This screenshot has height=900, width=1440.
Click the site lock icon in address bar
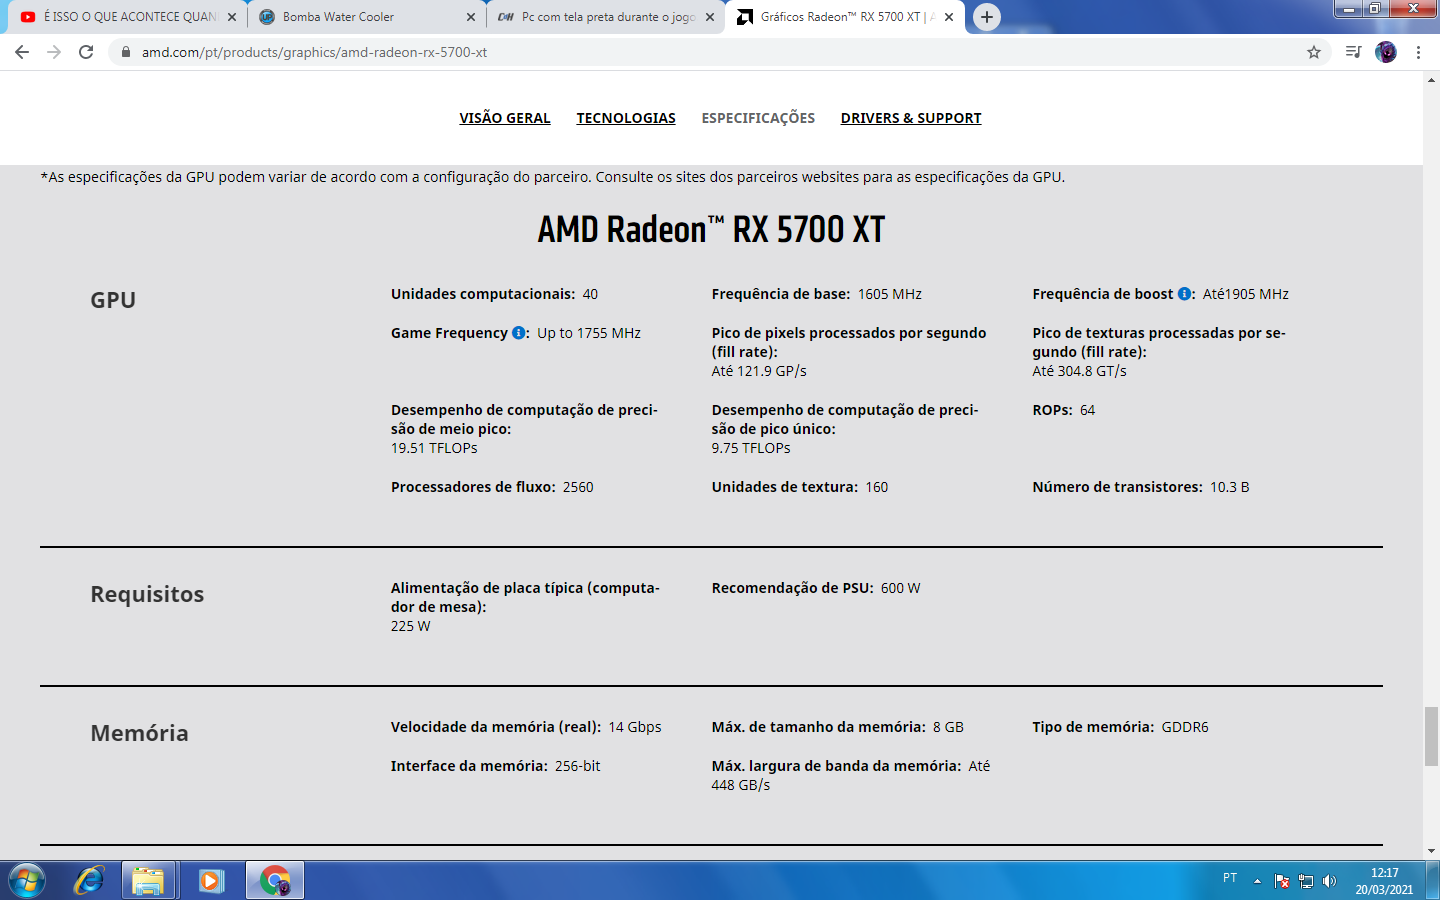coord(125,52)
